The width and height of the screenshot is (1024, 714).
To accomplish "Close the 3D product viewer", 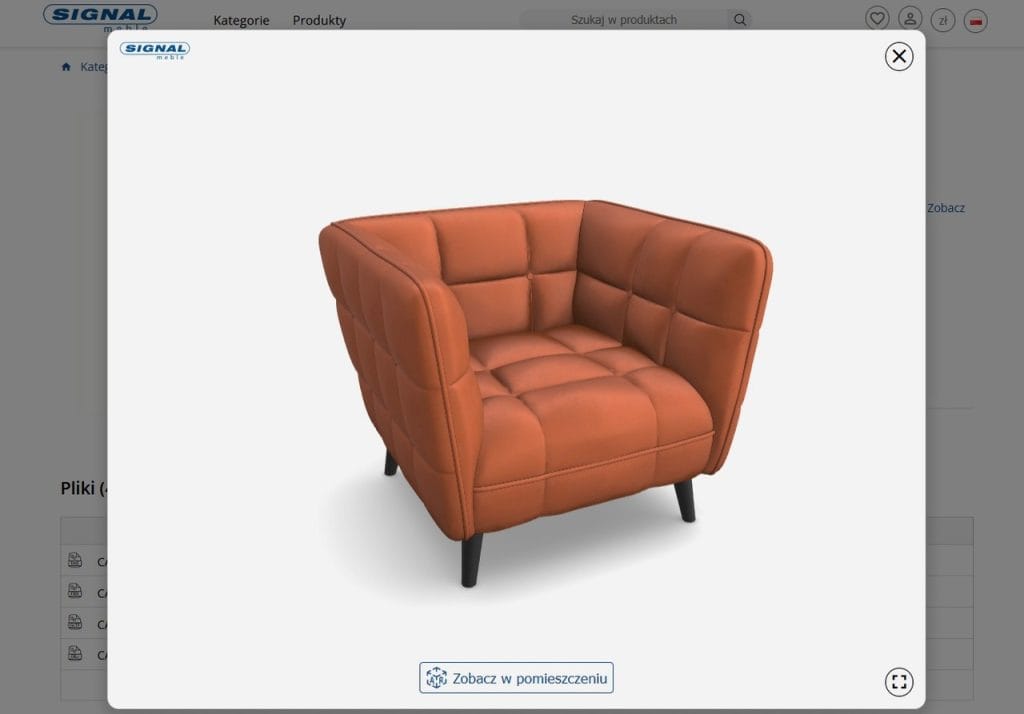I will point(898,57).
